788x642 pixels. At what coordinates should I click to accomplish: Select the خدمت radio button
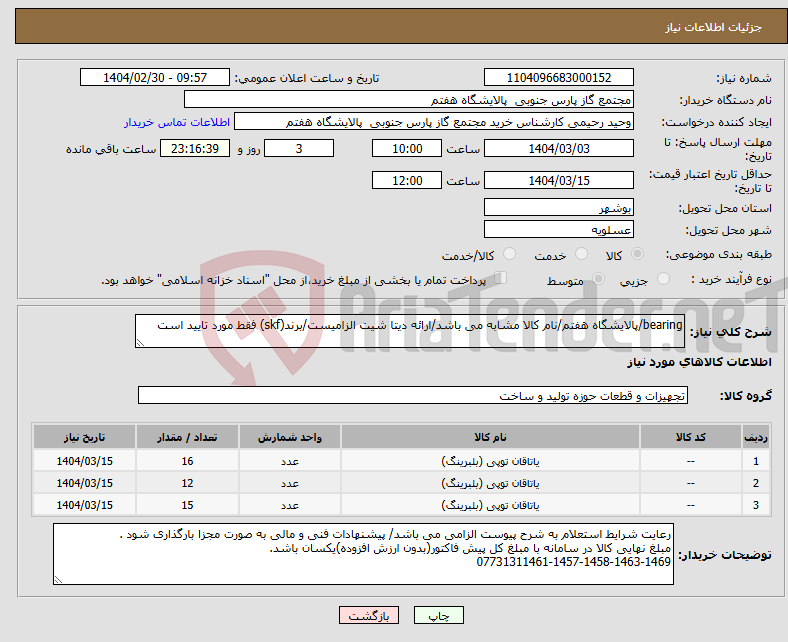click(581, 254)
